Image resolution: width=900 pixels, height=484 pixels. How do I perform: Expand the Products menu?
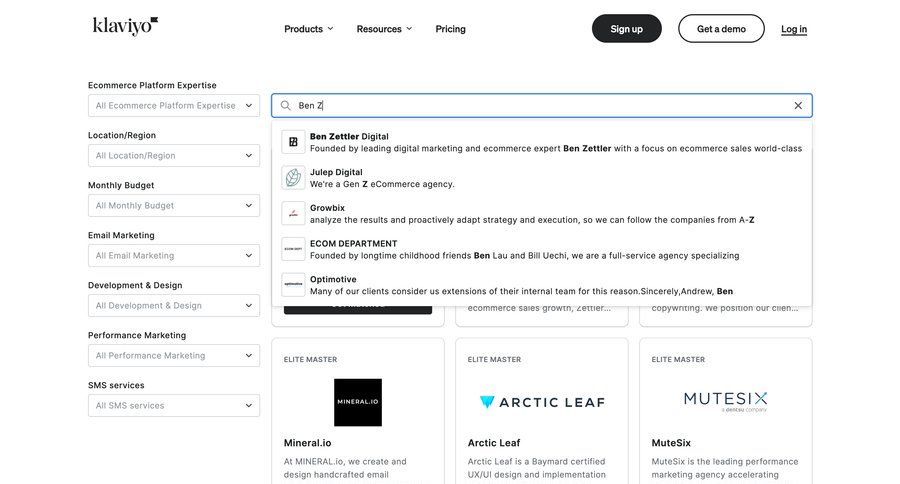coord(309,29)
